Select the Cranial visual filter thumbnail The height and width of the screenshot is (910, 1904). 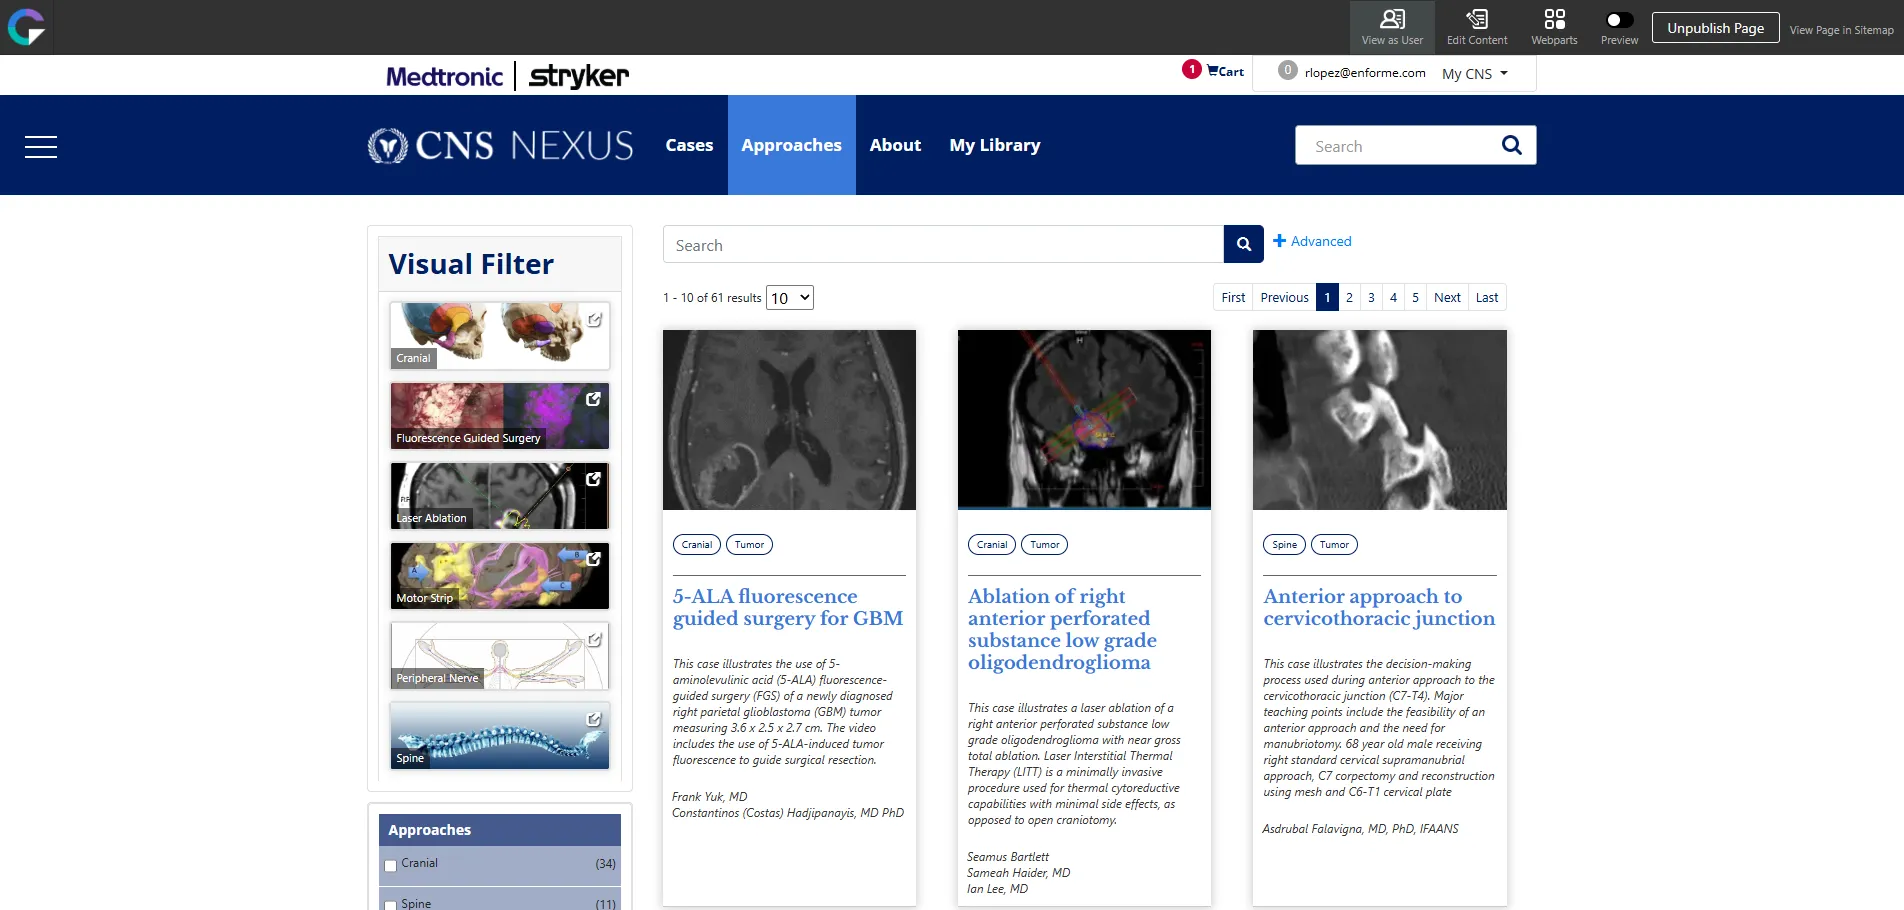499,336
